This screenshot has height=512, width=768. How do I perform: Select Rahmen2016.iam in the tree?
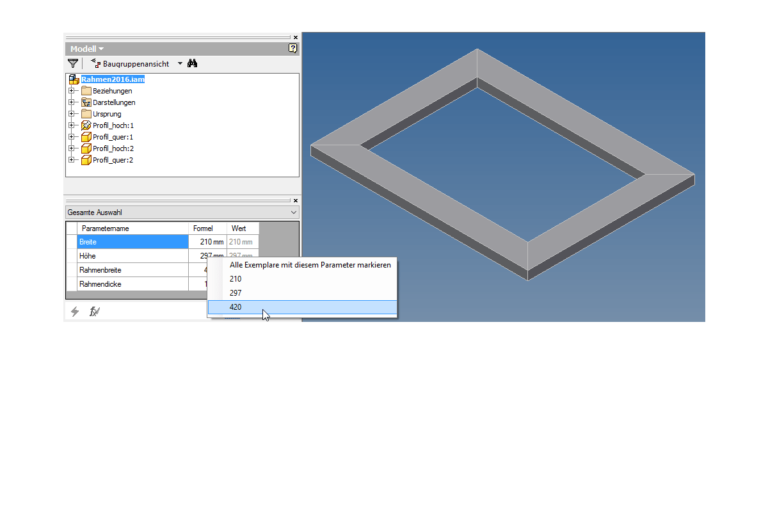tap(113, 79)
